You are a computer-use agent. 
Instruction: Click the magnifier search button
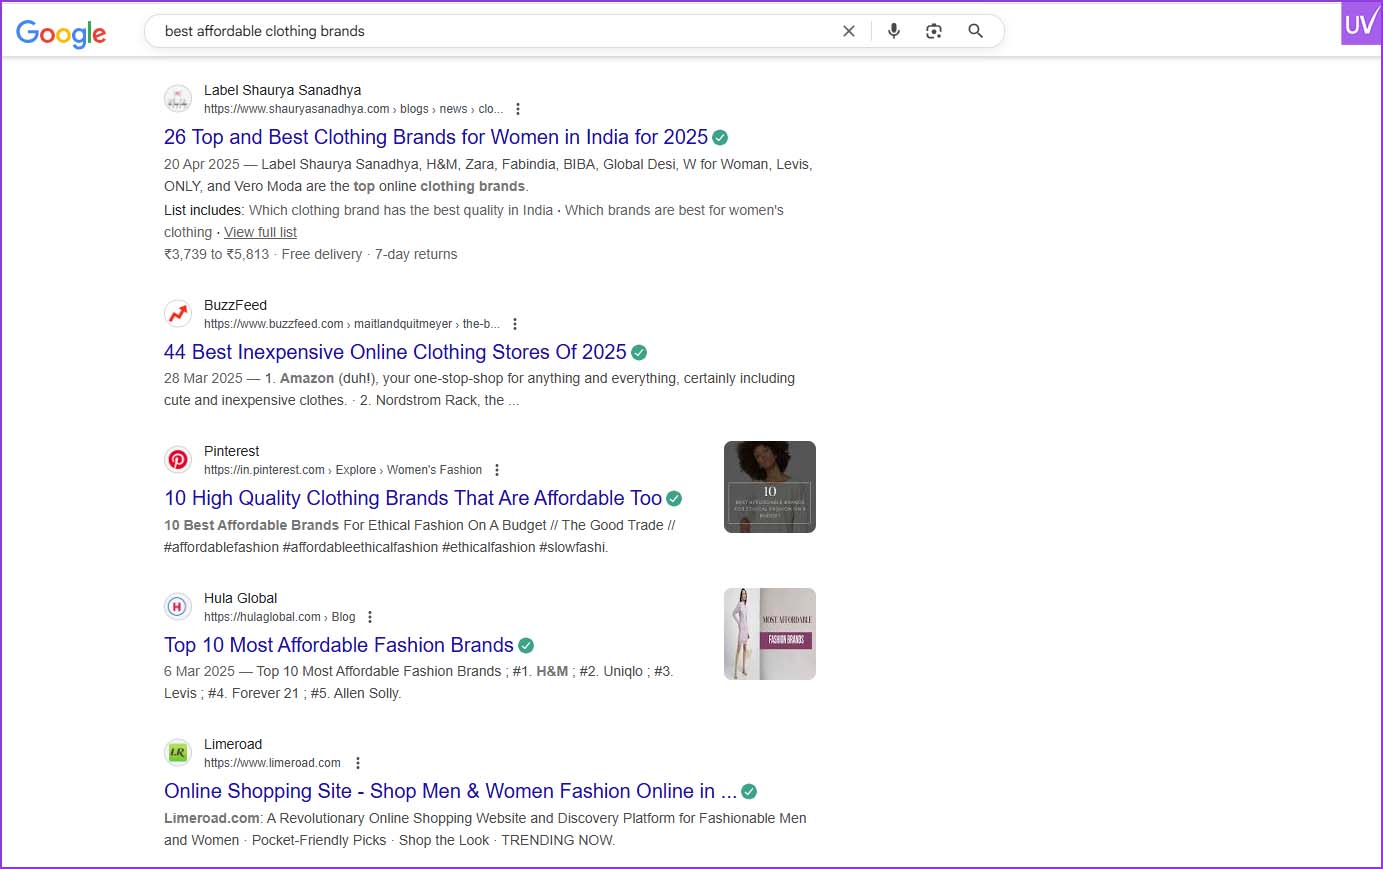(x=975, y=31)
